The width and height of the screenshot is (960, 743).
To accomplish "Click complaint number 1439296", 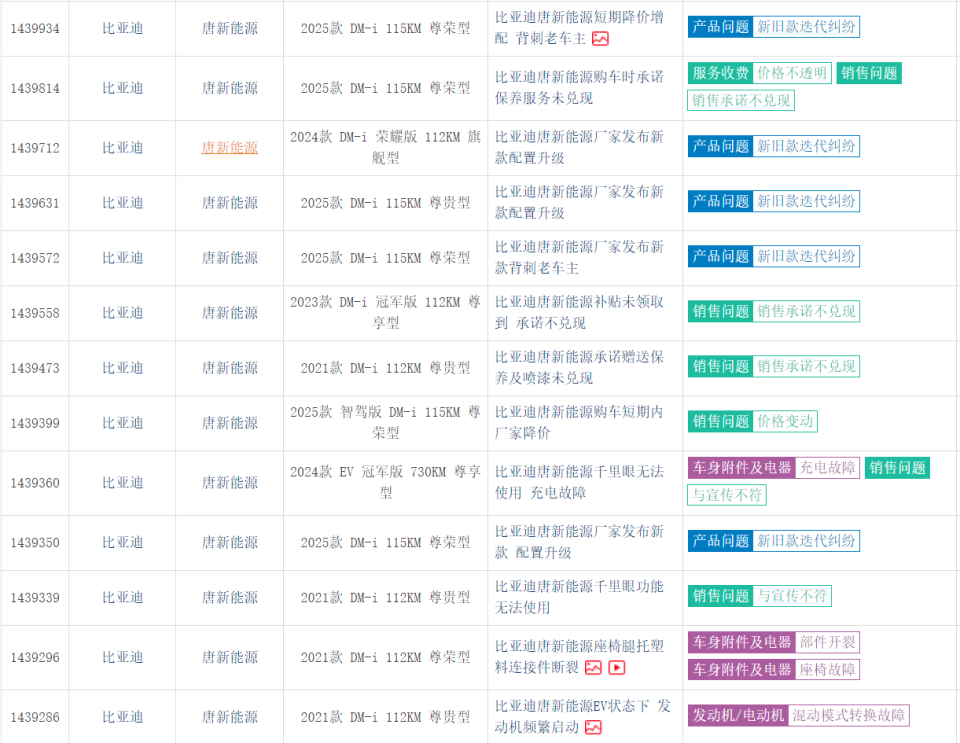I will (35, 658).
